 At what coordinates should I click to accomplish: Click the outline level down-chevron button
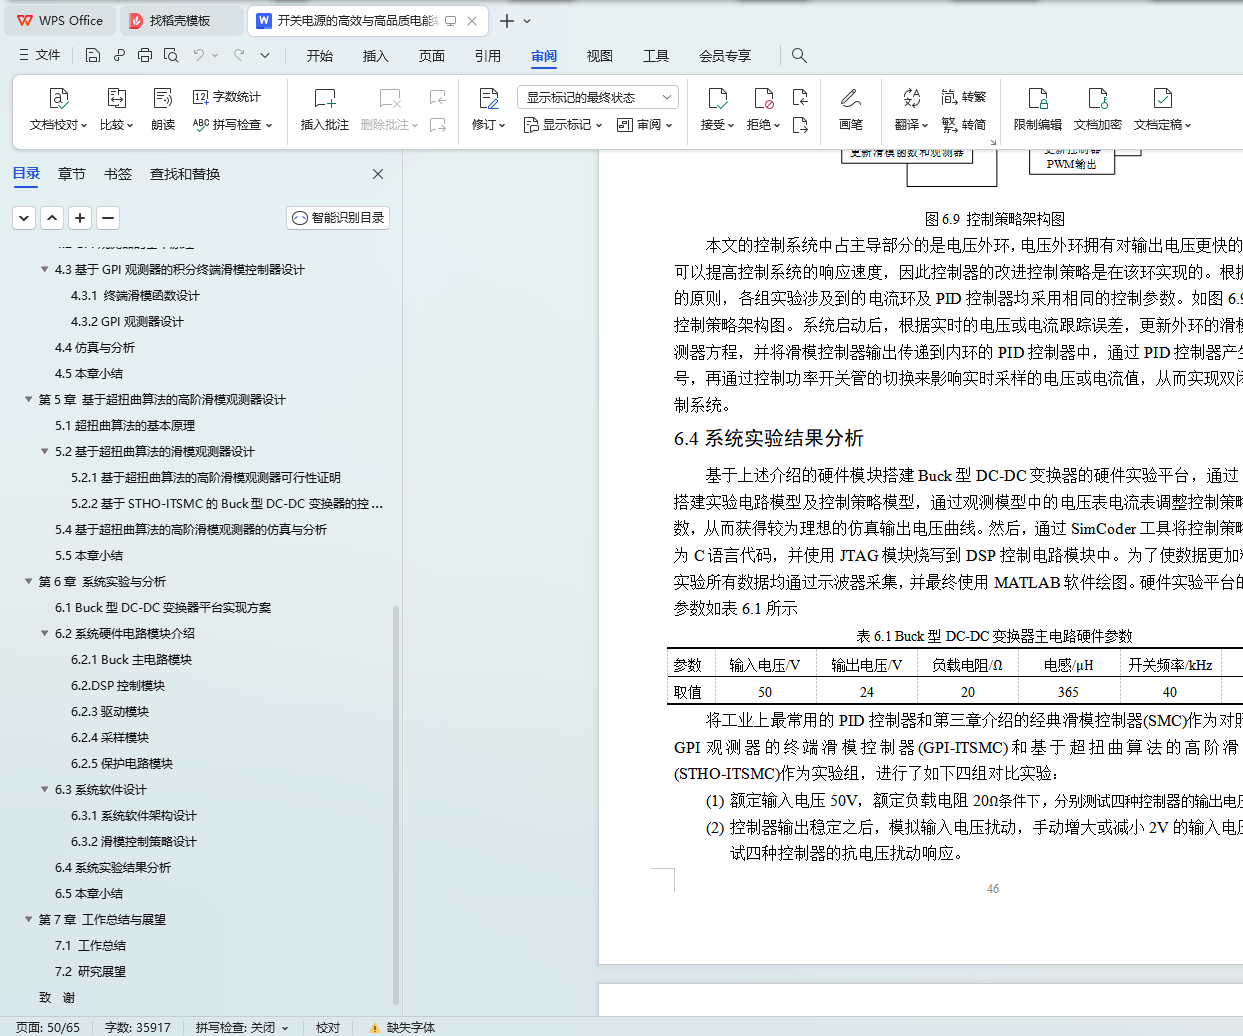[x=24, y=218]
